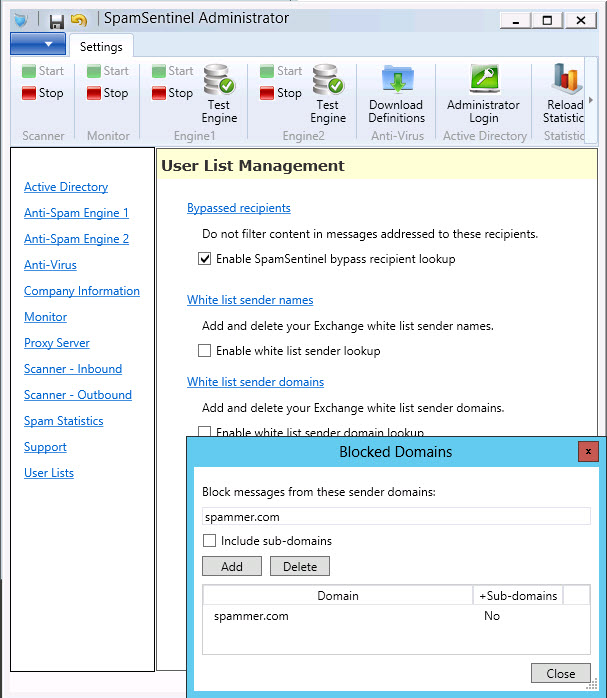This screenshot has width=607, height=698.
Task: Stop the Scanner service
Action: [43, 93]
